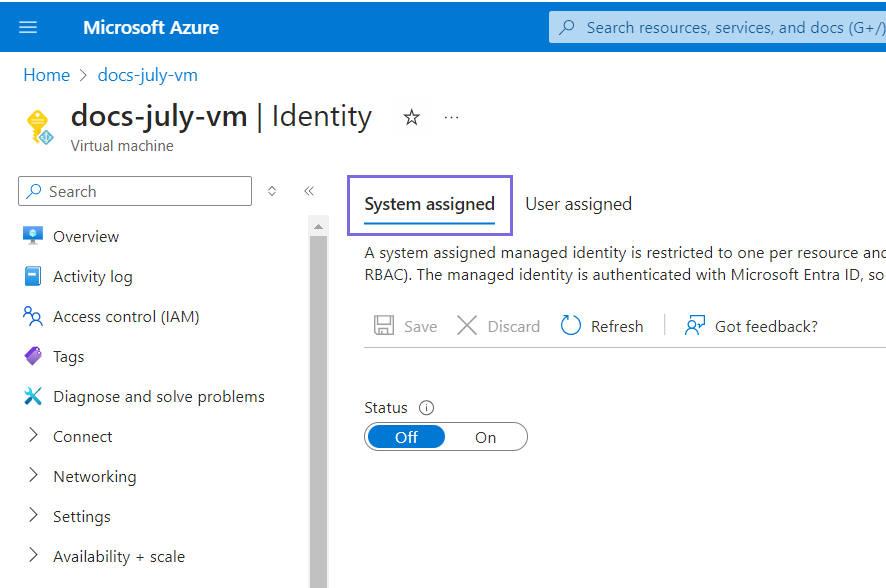Screen dimensions: 886x588
Task: Open the more options ellipsis
Action: [451, 118]
